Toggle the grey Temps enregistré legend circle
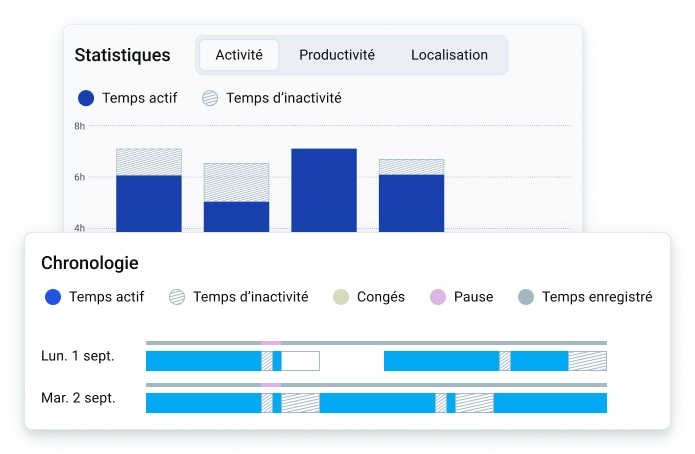The image size is (695, 454). (x=526, y=297)
